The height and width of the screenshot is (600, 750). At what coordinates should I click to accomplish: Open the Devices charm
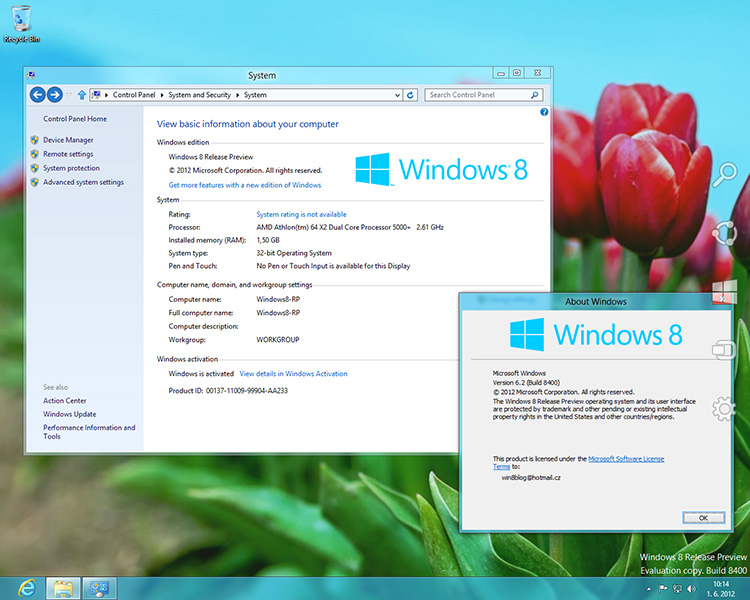point(724,349)
